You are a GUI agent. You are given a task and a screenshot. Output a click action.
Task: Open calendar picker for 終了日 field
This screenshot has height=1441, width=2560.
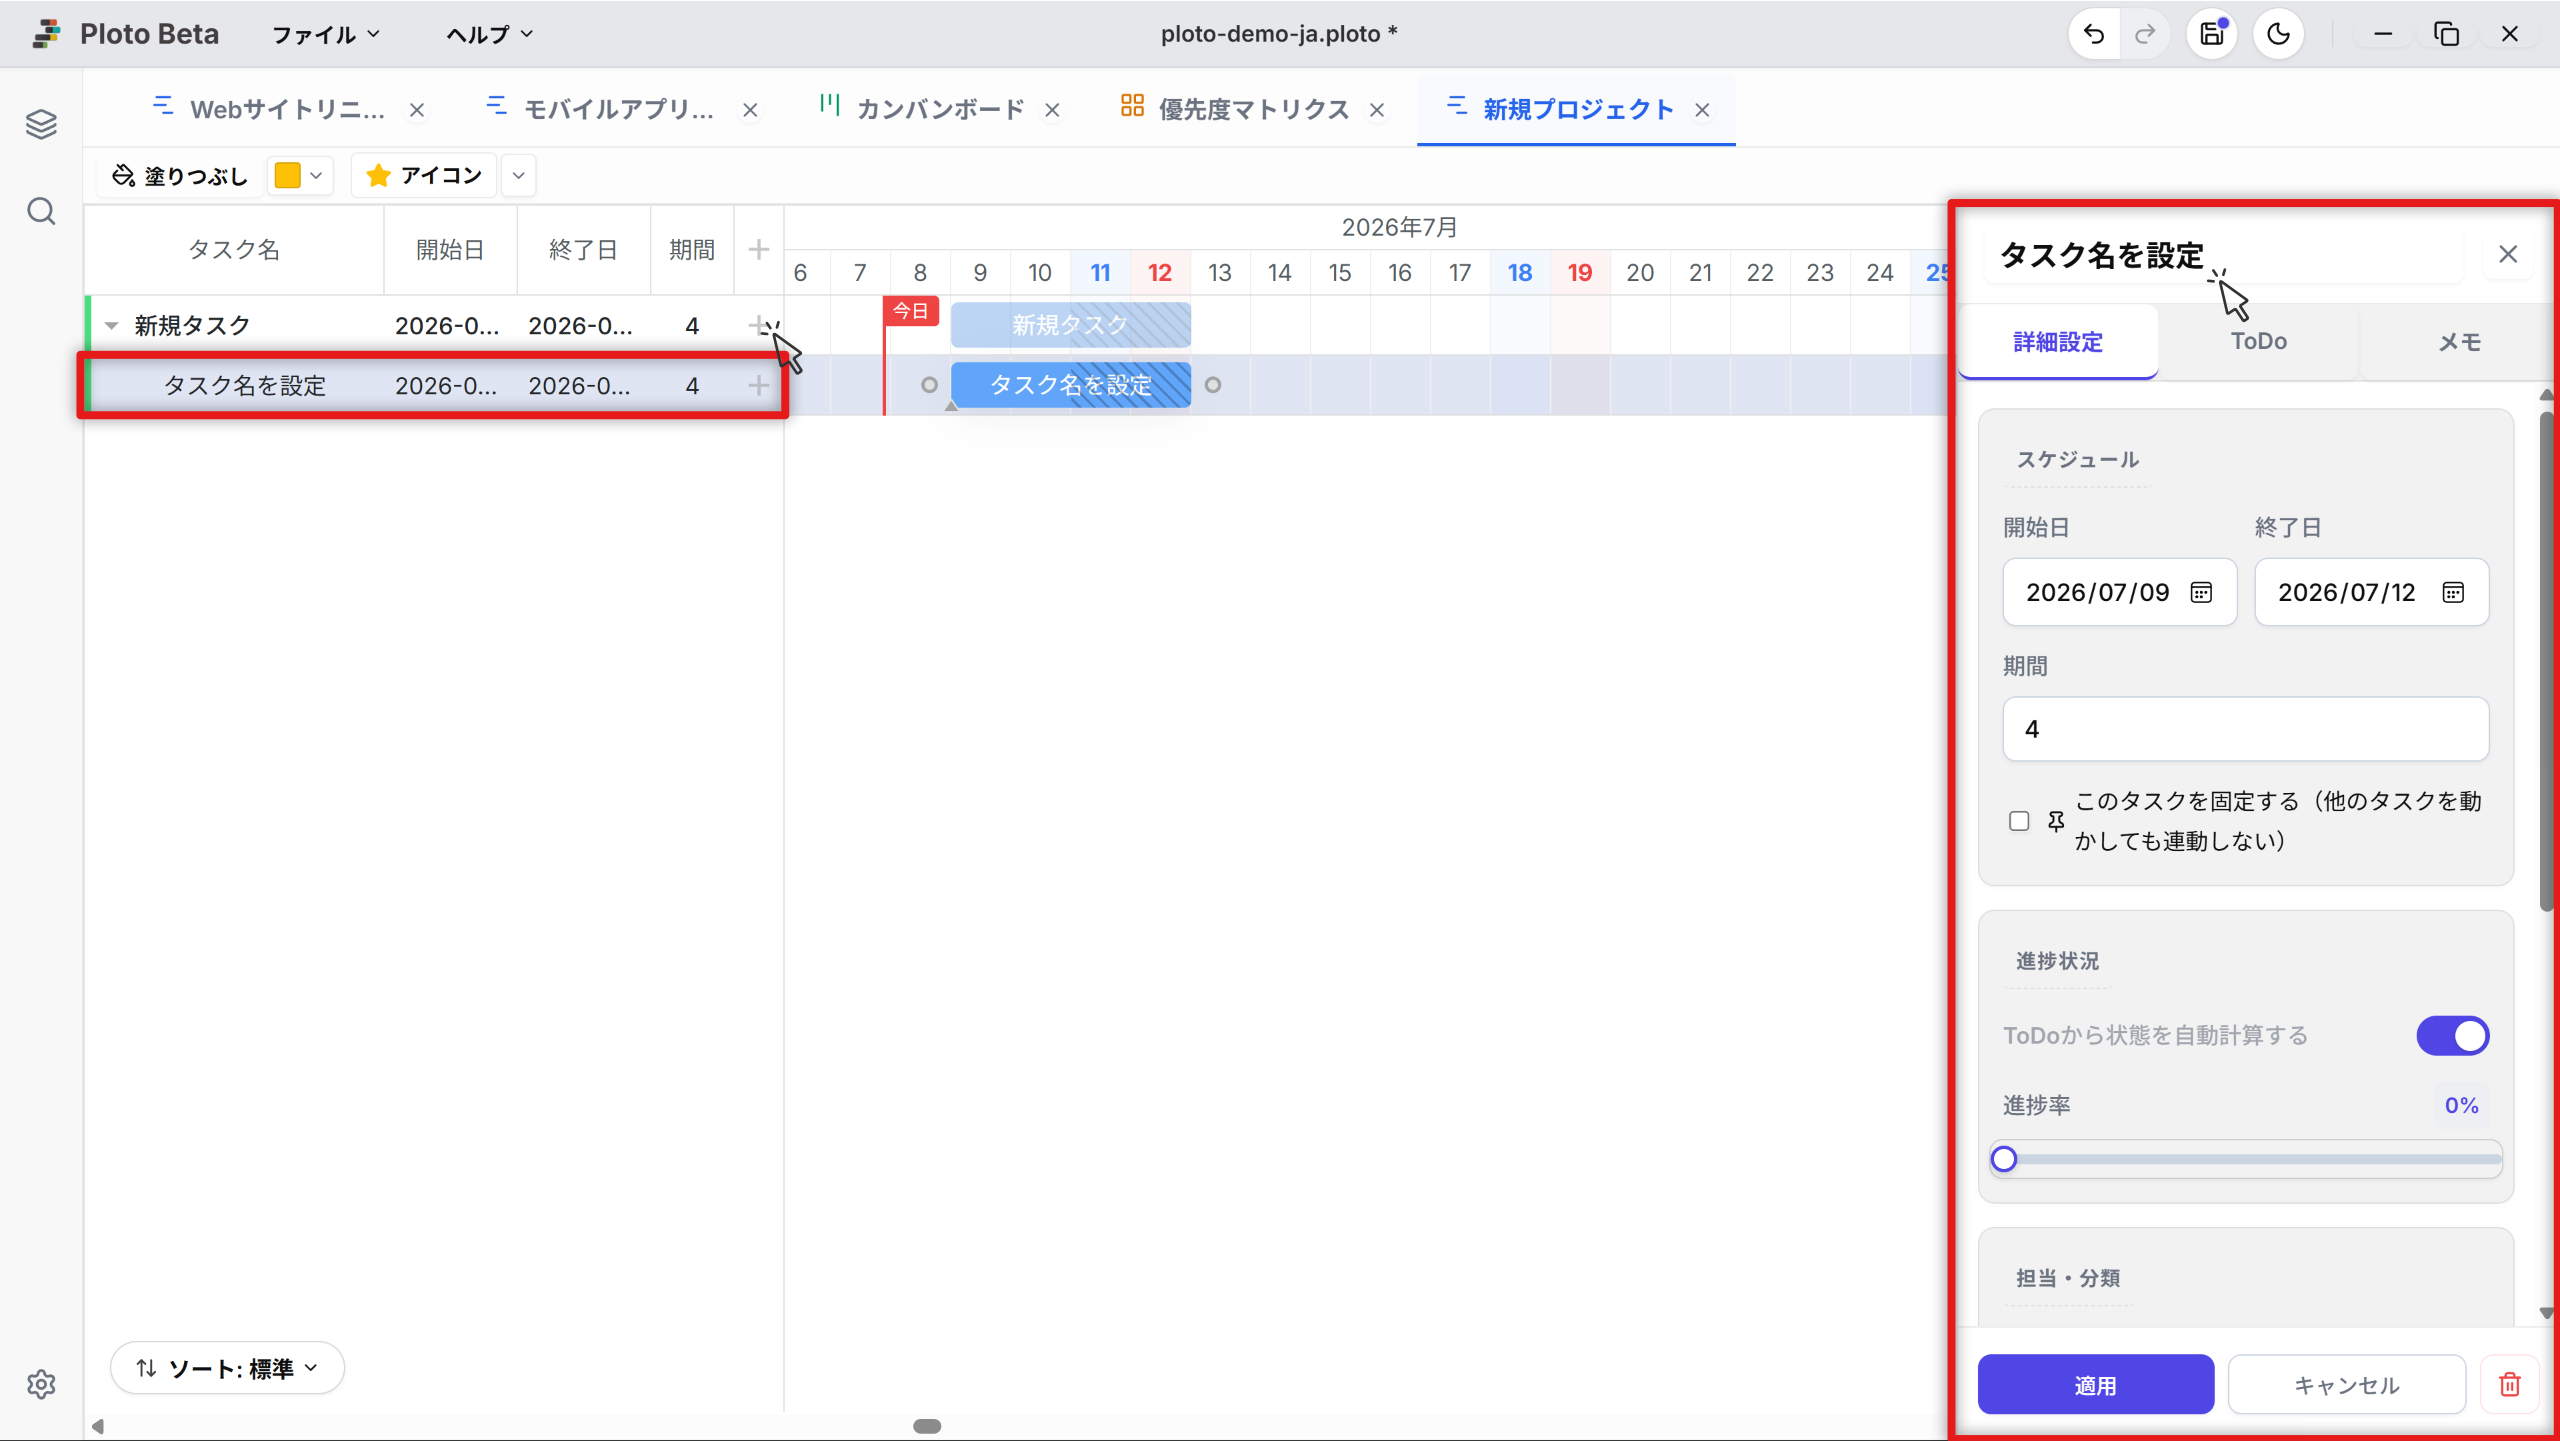point(2453,592)
